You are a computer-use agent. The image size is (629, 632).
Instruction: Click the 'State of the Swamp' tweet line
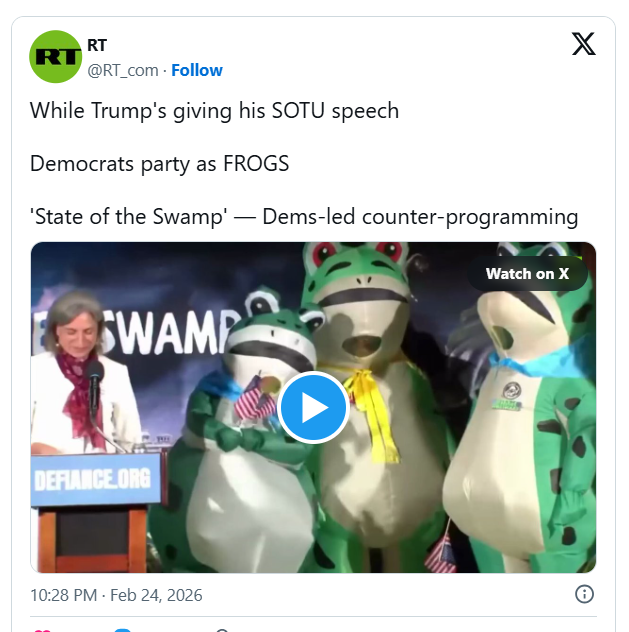click(x=304, y=216)
